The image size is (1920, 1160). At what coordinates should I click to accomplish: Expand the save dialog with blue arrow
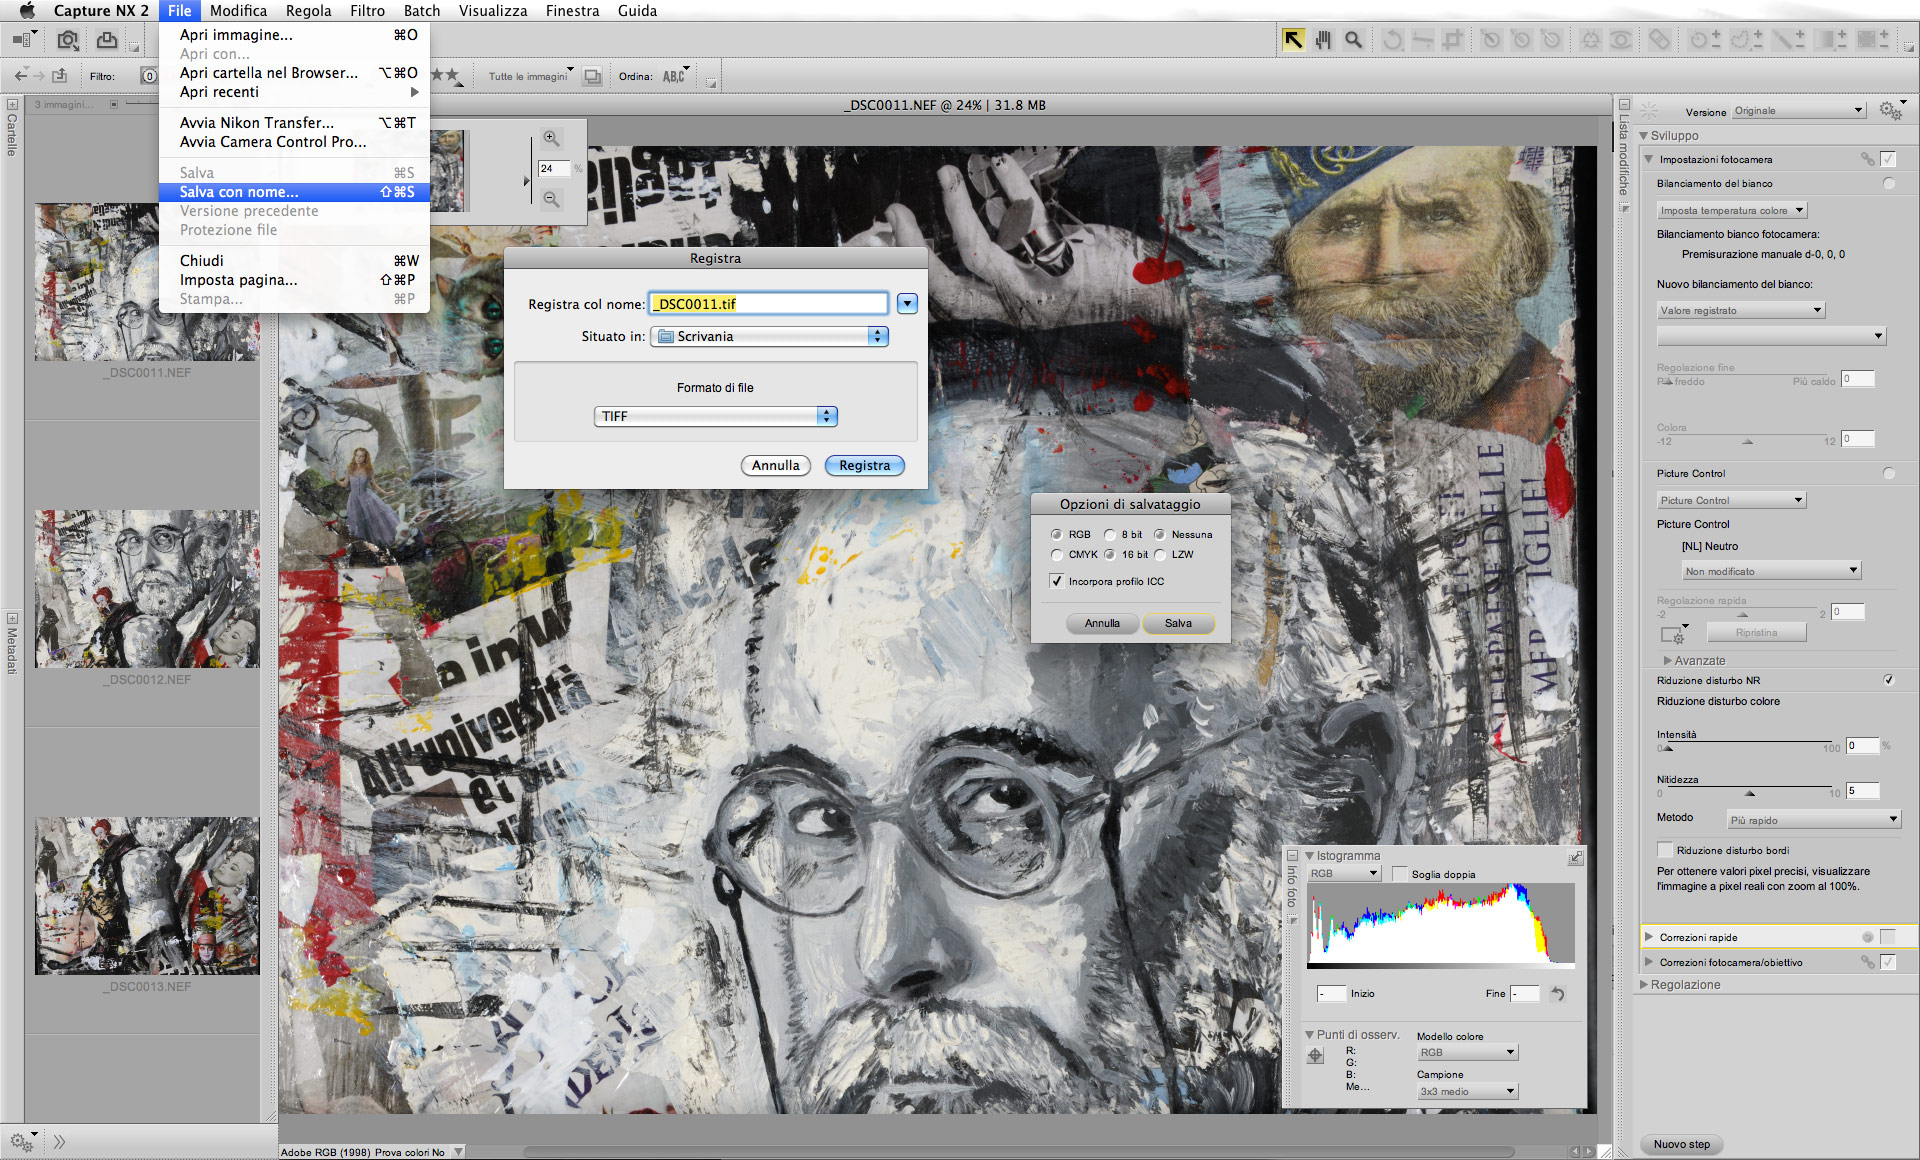pos(907,304)
